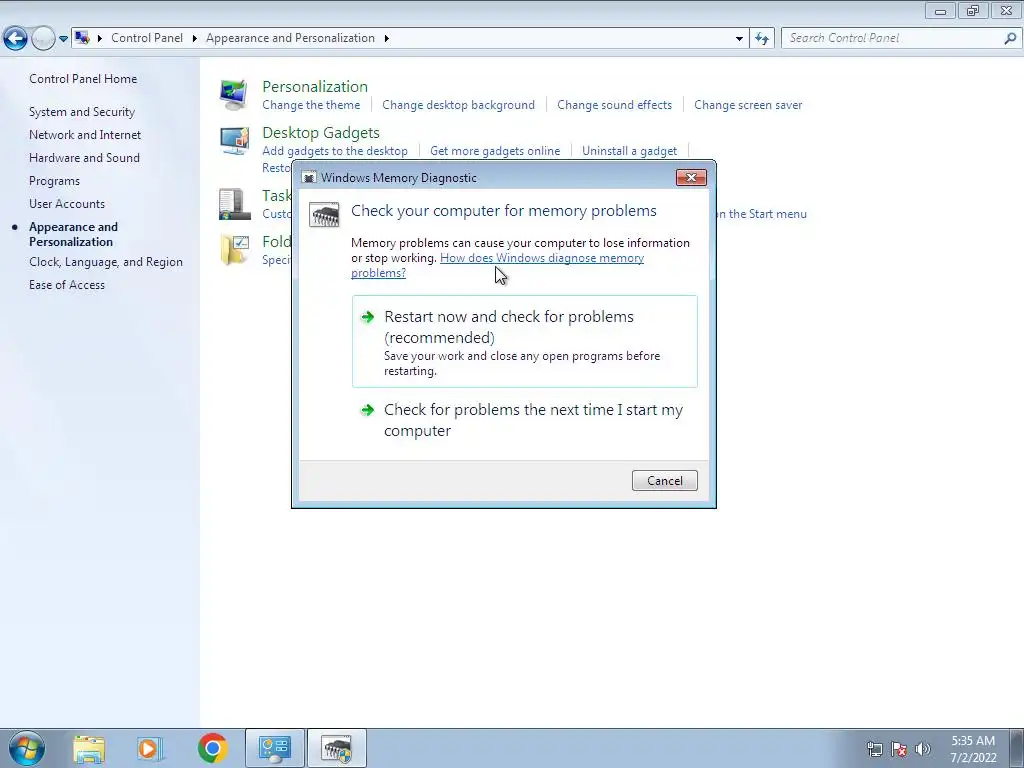Open the Windows Start orb
This screenshot has width=1024, height=768.
tap(27, 748)
